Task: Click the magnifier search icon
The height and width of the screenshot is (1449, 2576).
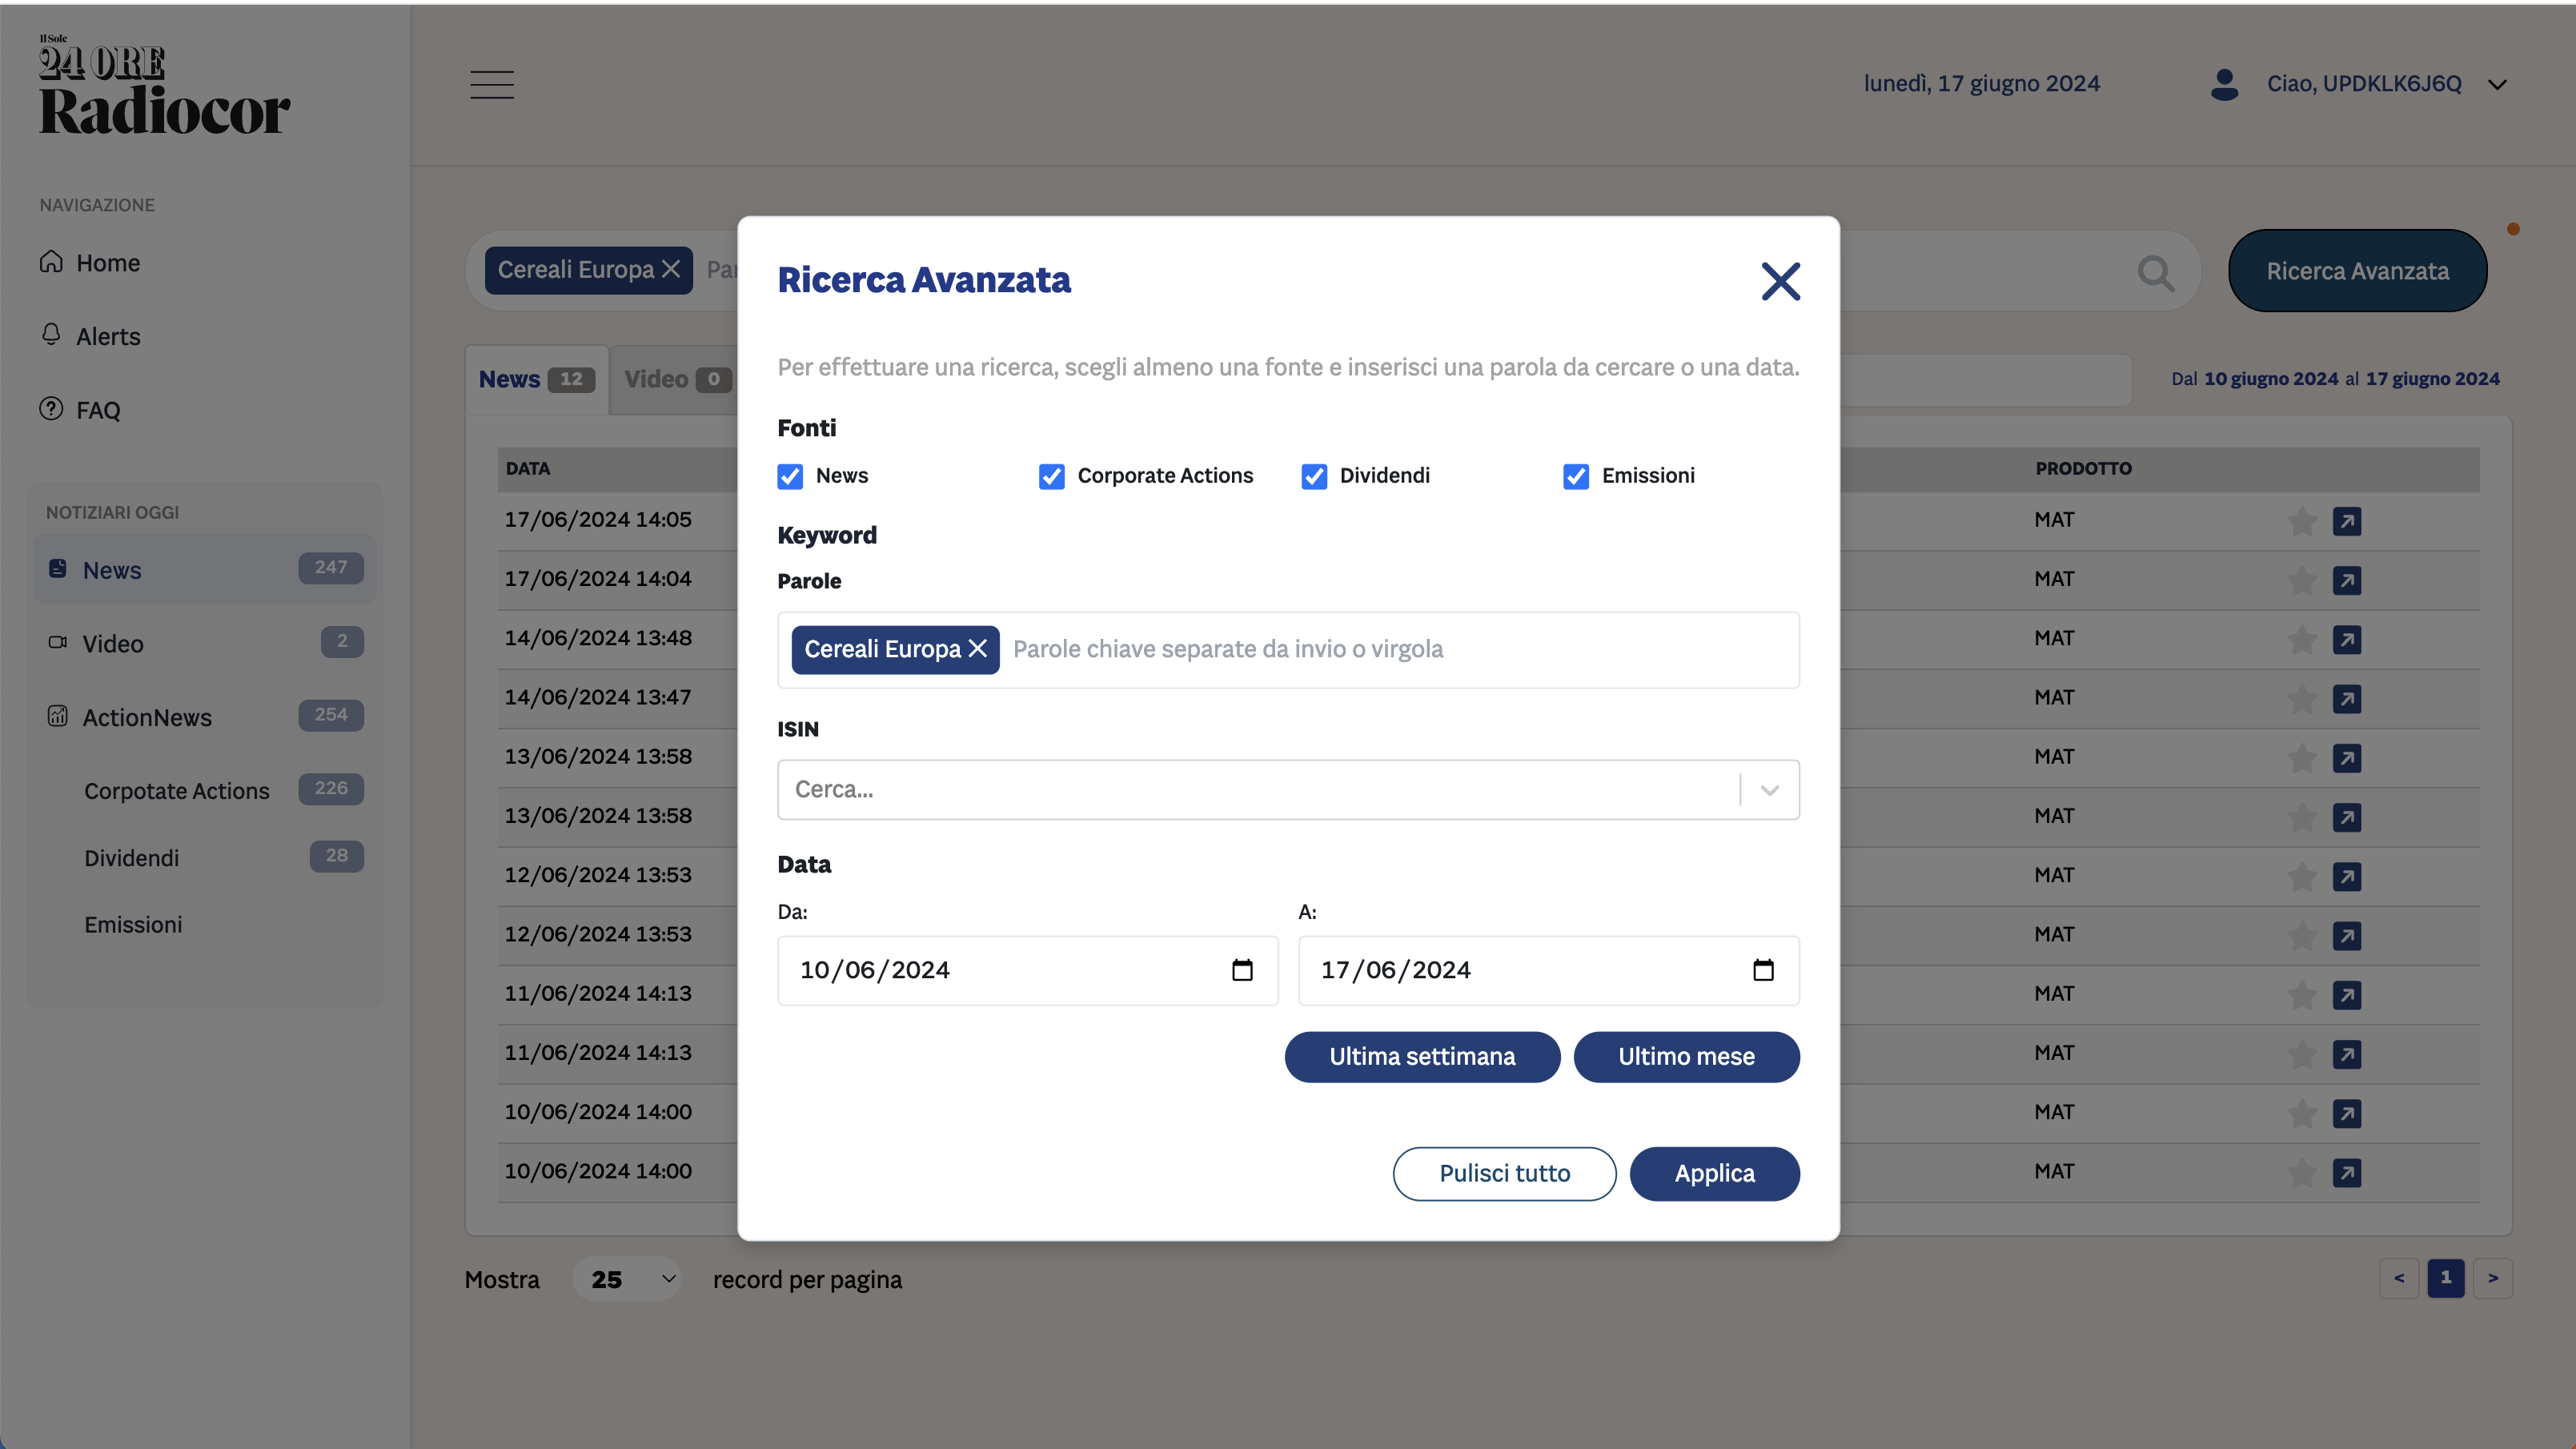Action: tap(2155, 272)
